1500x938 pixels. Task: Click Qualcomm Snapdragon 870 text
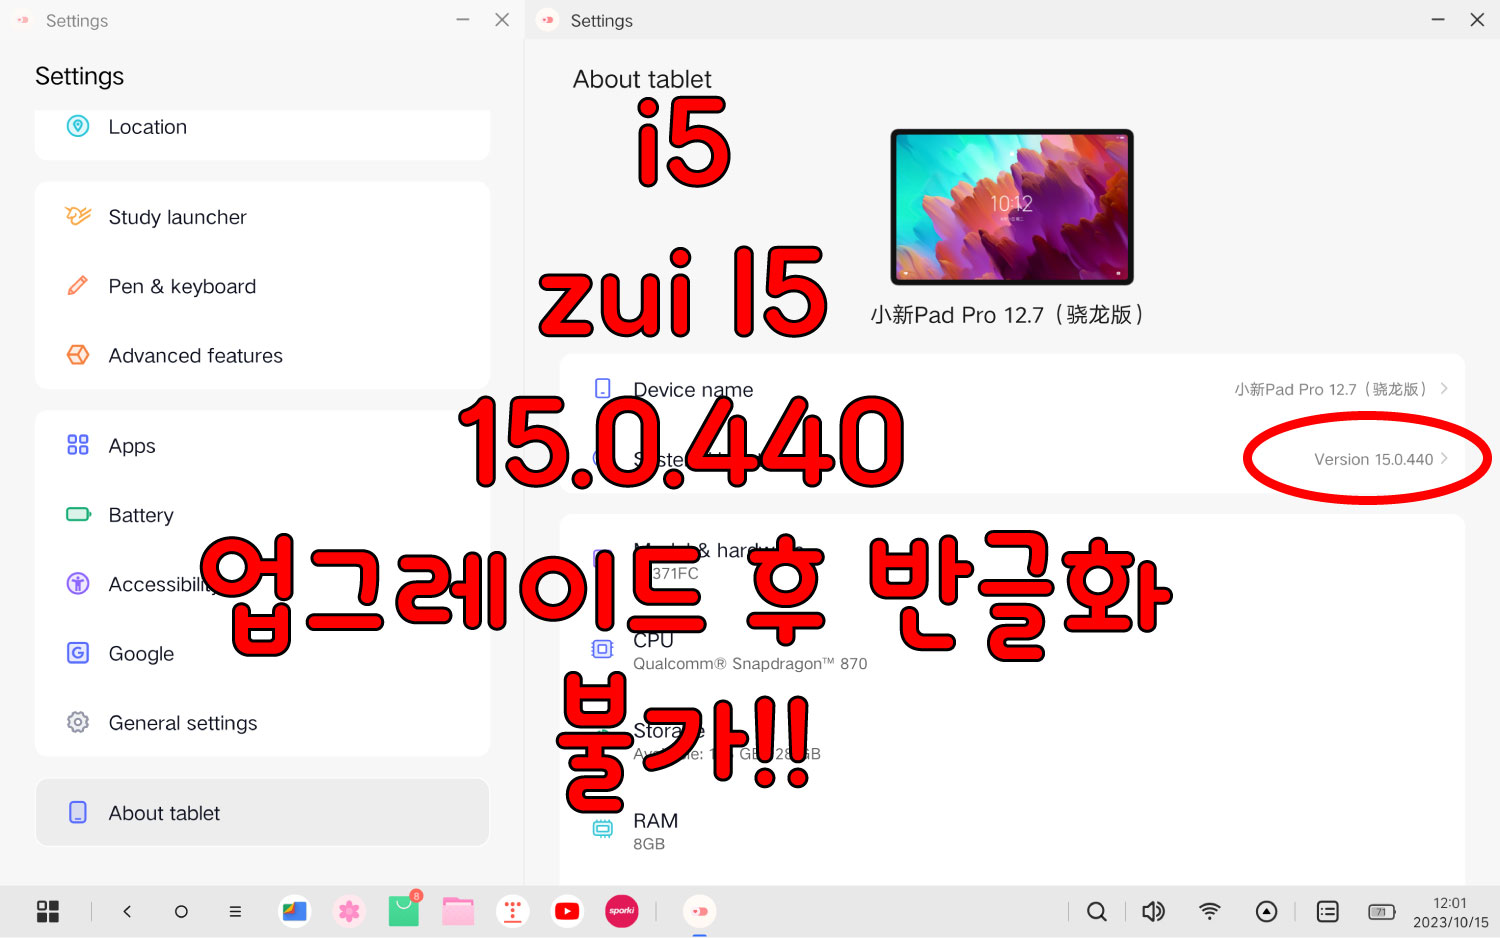[750, 664]
